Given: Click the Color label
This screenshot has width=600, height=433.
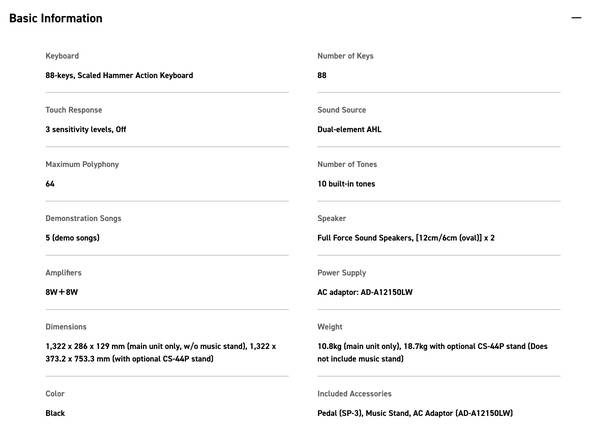Looking at the screenshot, I should [x=56, y=394].
